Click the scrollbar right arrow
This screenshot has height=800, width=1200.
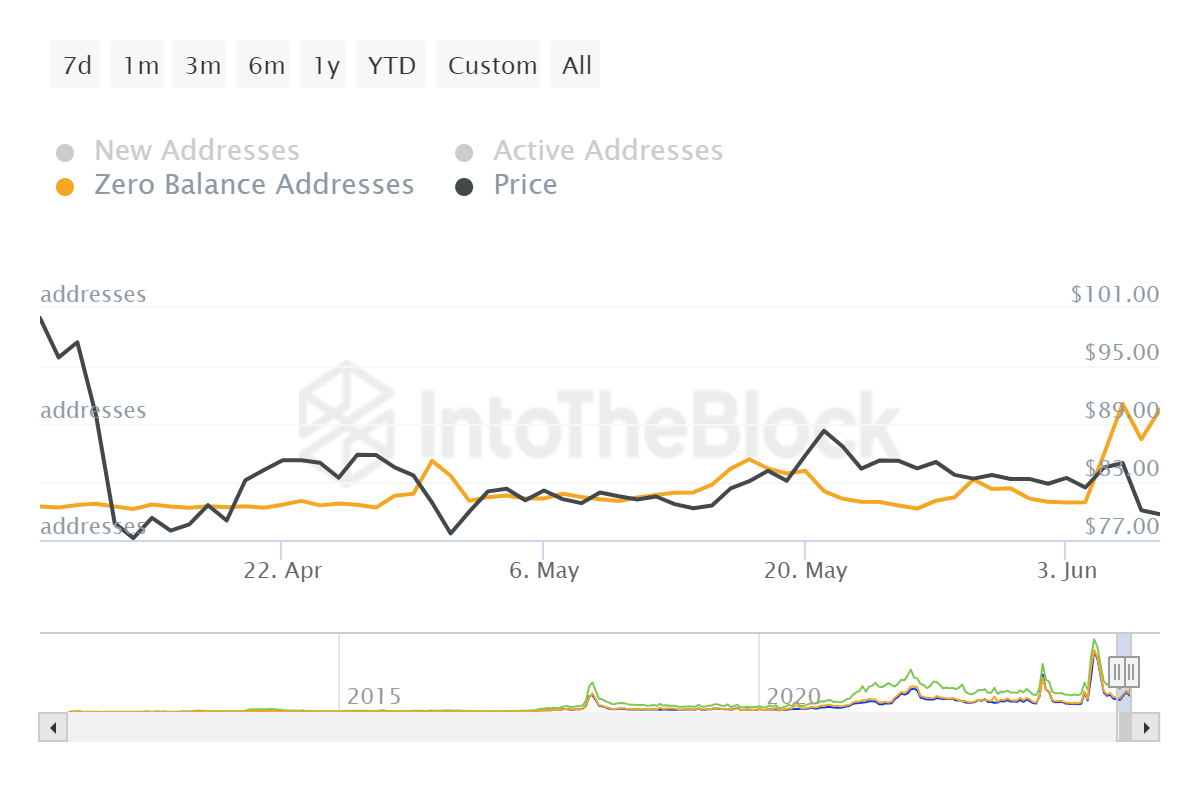coord(1148,727)
